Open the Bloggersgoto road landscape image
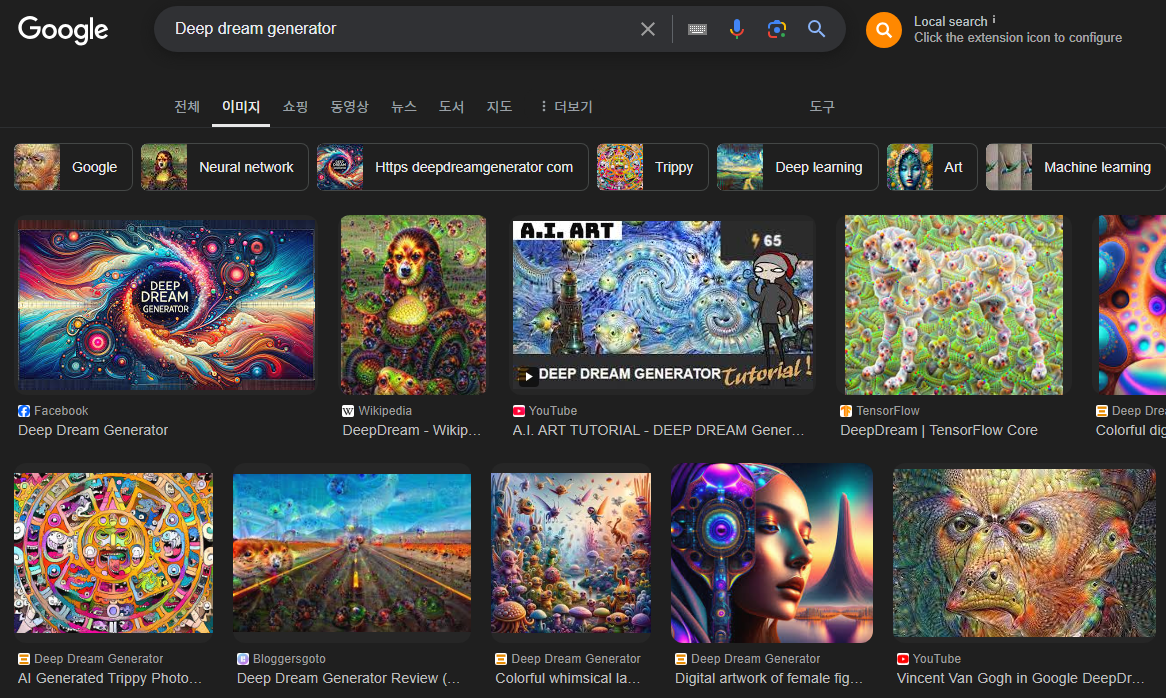 [x=352, y=553]
